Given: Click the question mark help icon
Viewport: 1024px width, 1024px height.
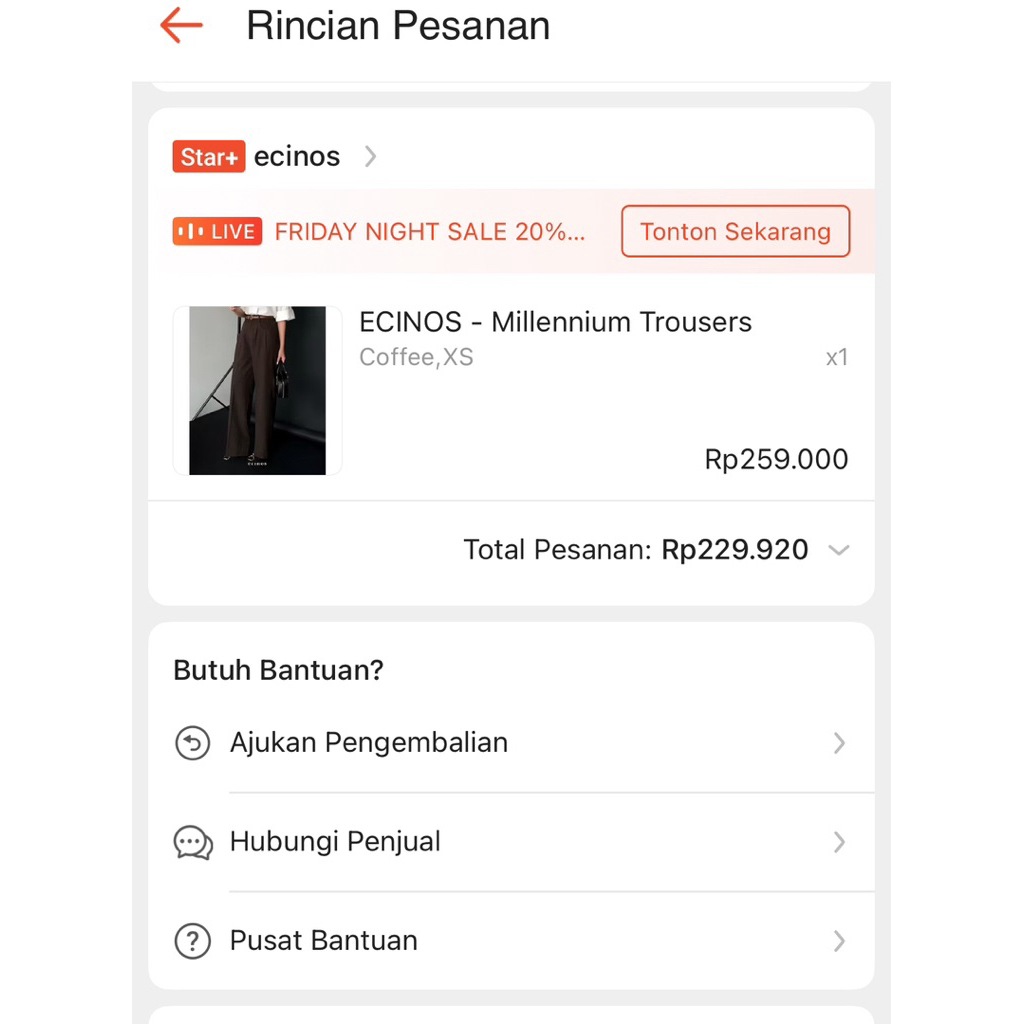Looking at the screenshot, I should click(193, 941).
